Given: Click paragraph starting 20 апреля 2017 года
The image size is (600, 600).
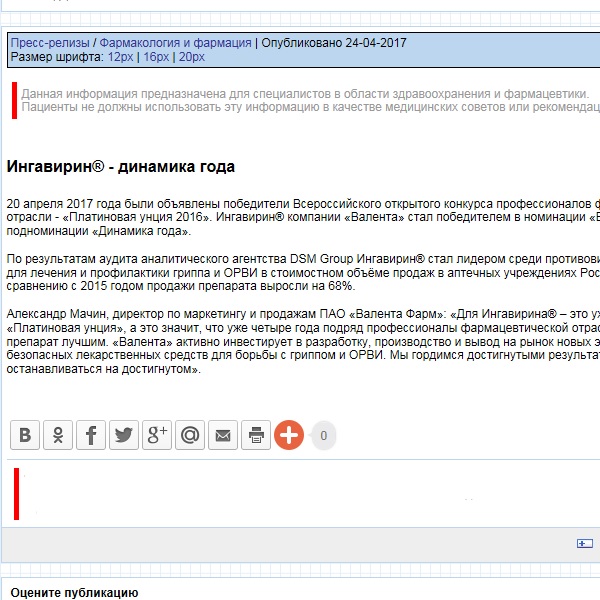Looking at the screenshot, I should point(303,217).
